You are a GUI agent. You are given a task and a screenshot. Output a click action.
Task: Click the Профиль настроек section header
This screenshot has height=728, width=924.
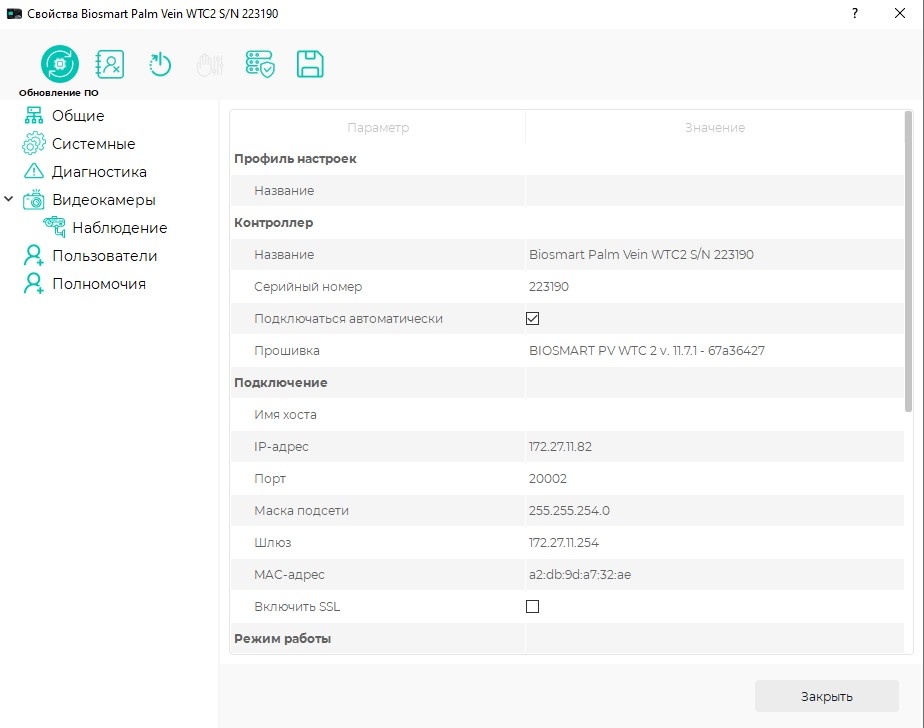[x=295, y=159]
